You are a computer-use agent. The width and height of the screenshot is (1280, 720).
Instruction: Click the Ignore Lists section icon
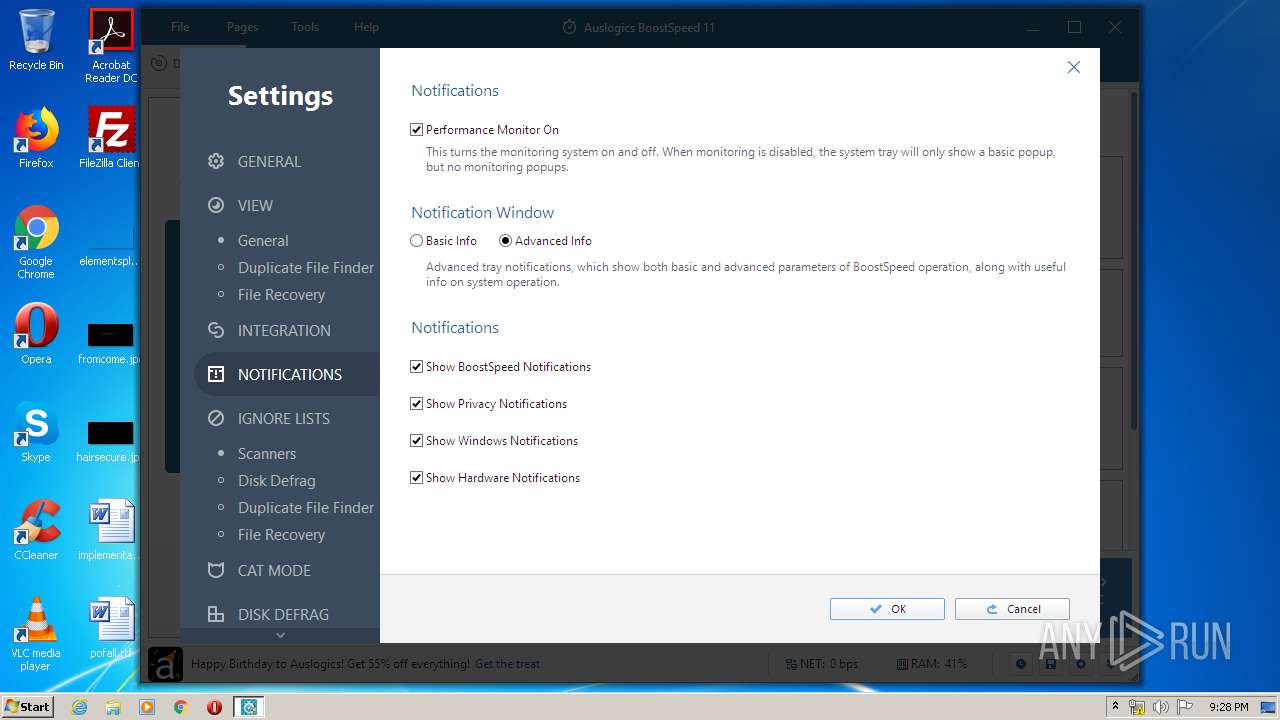coord(215,418)
